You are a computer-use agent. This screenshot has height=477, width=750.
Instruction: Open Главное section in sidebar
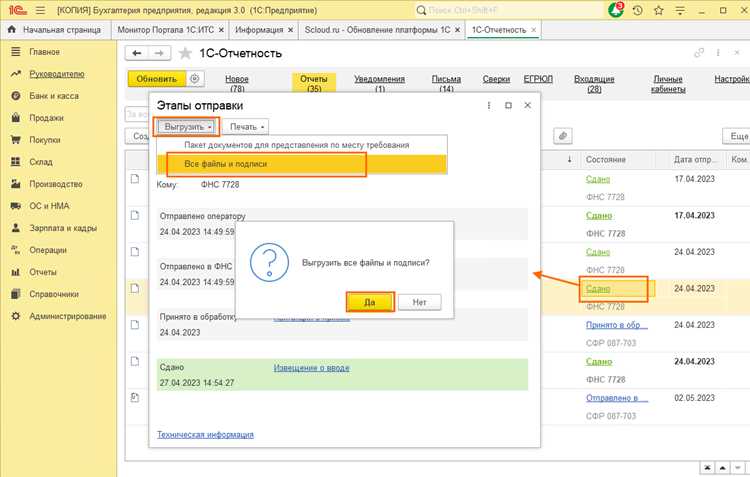[44, 52]
